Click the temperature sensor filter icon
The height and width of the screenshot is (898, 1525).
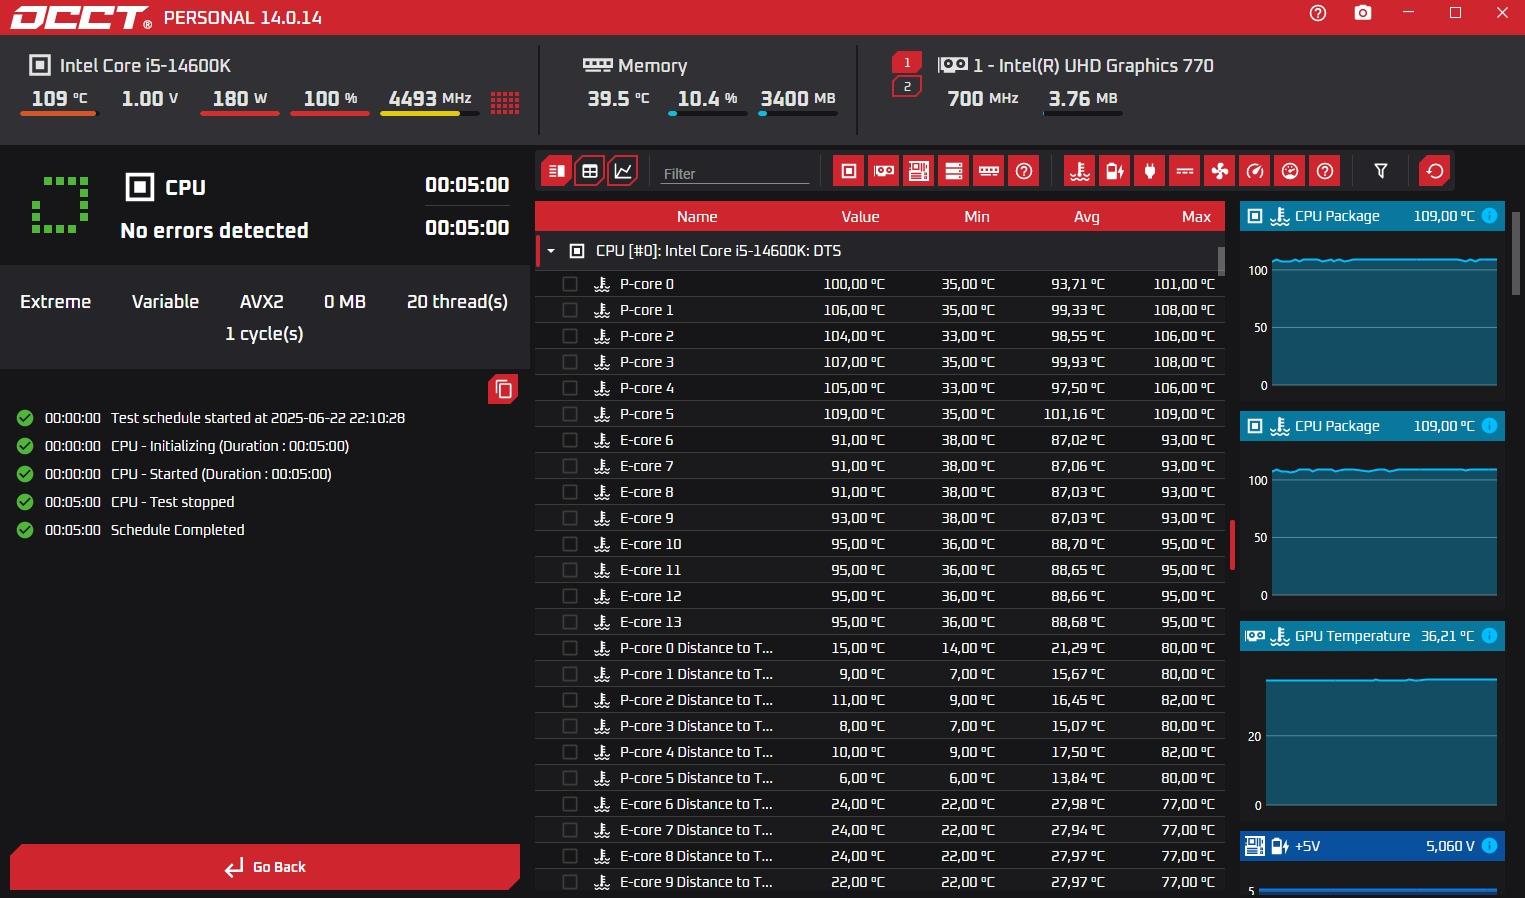click(x=1079, y=171)
